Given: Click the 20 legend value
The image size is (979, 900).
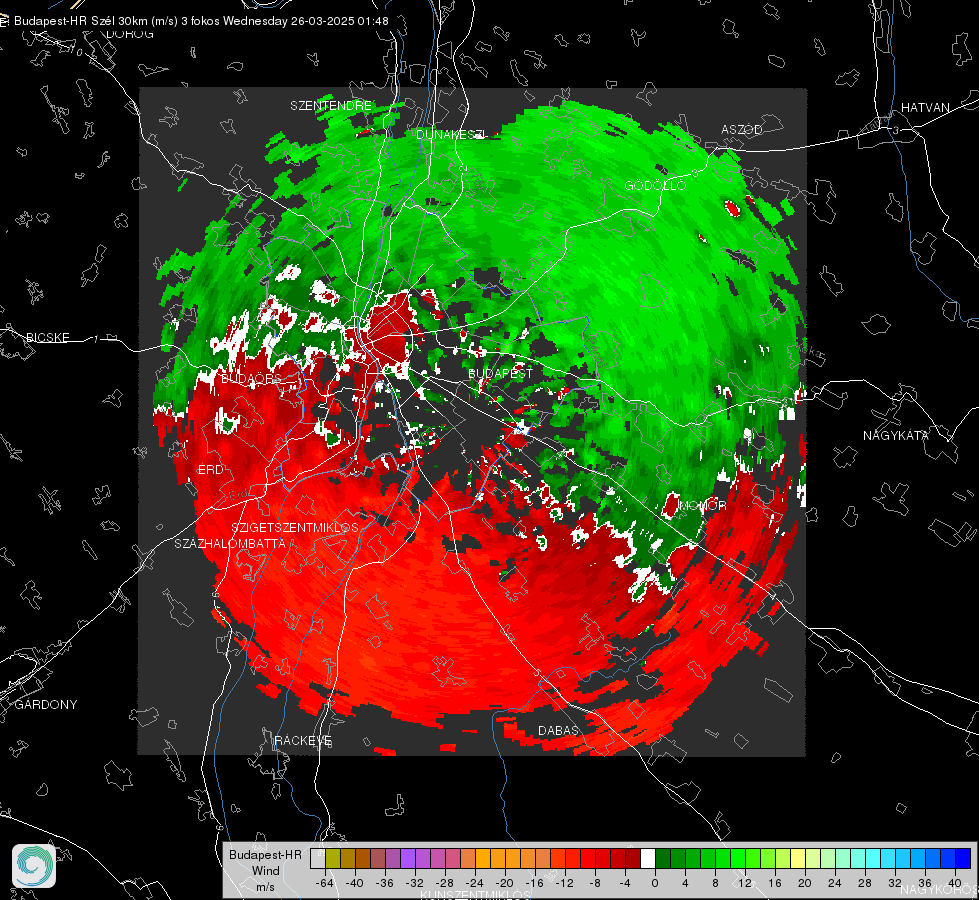Looking at the screenshot, I should (805, 883).
